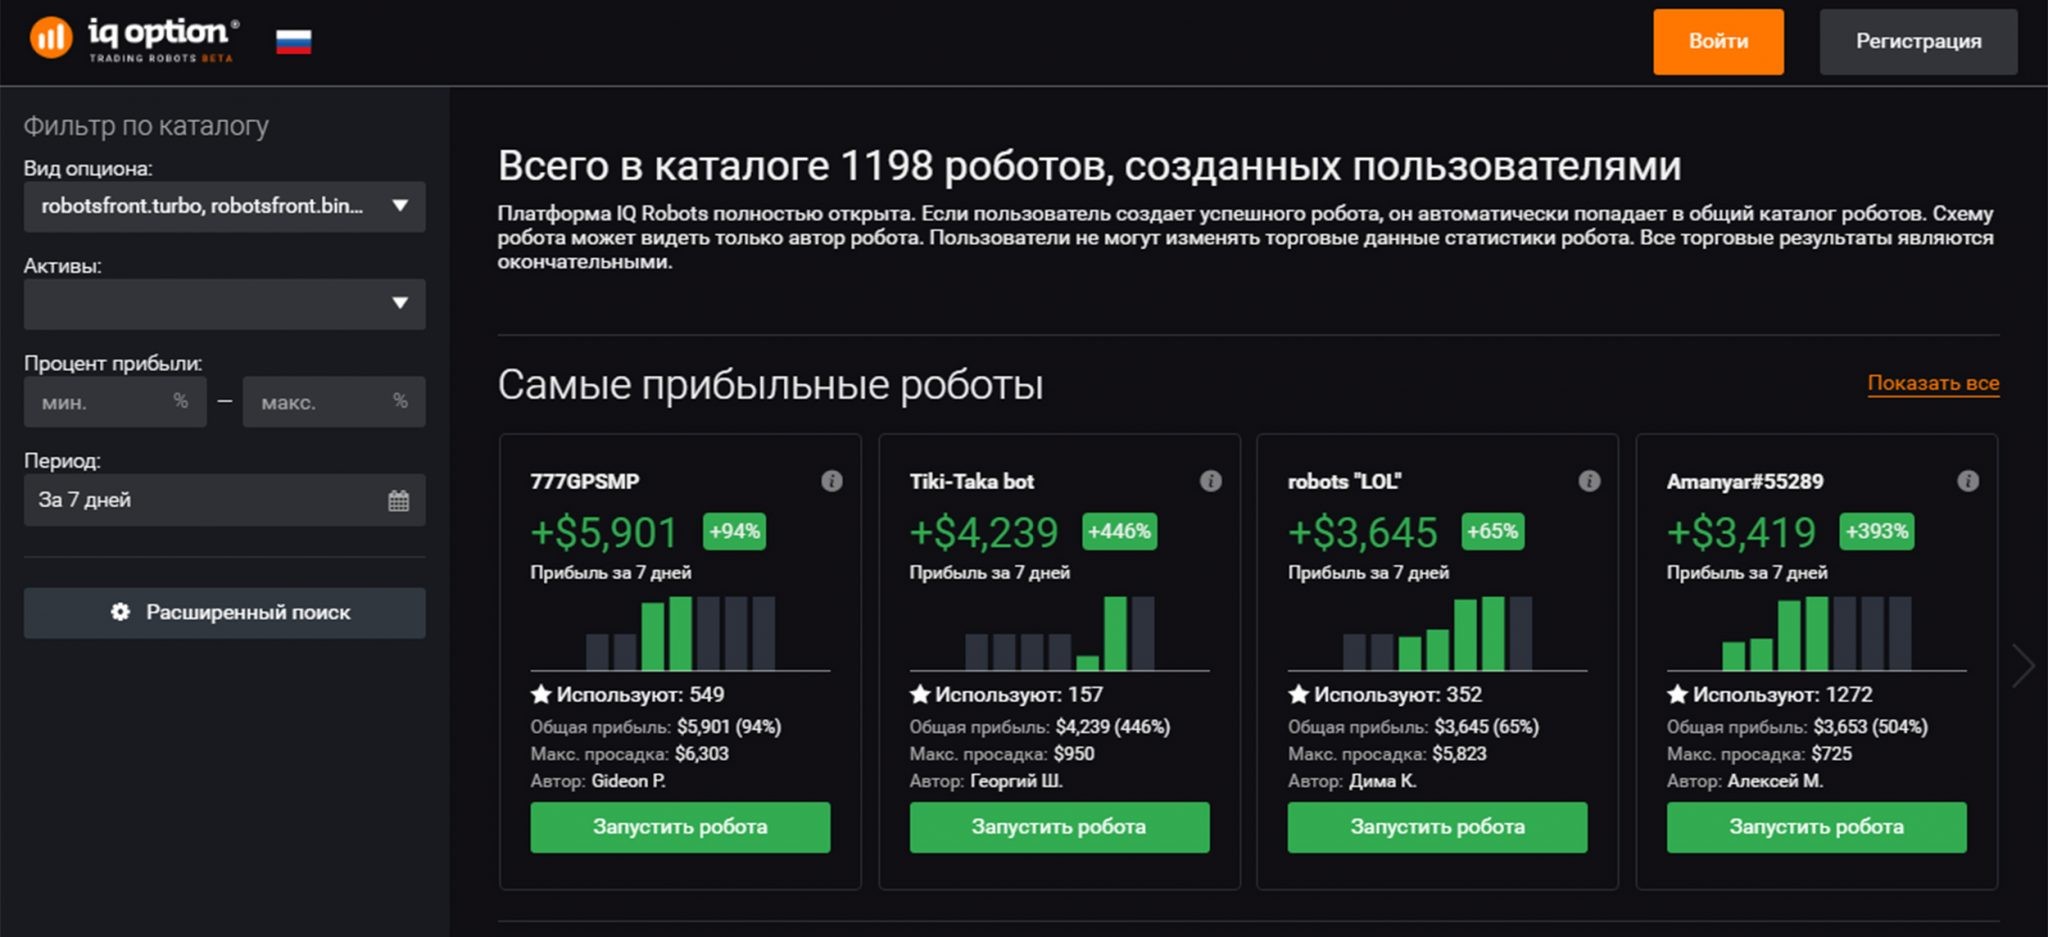Click the +$3,419 profit value
The width and height of the screenshot is (2048, 937).
click(1741, 533)
